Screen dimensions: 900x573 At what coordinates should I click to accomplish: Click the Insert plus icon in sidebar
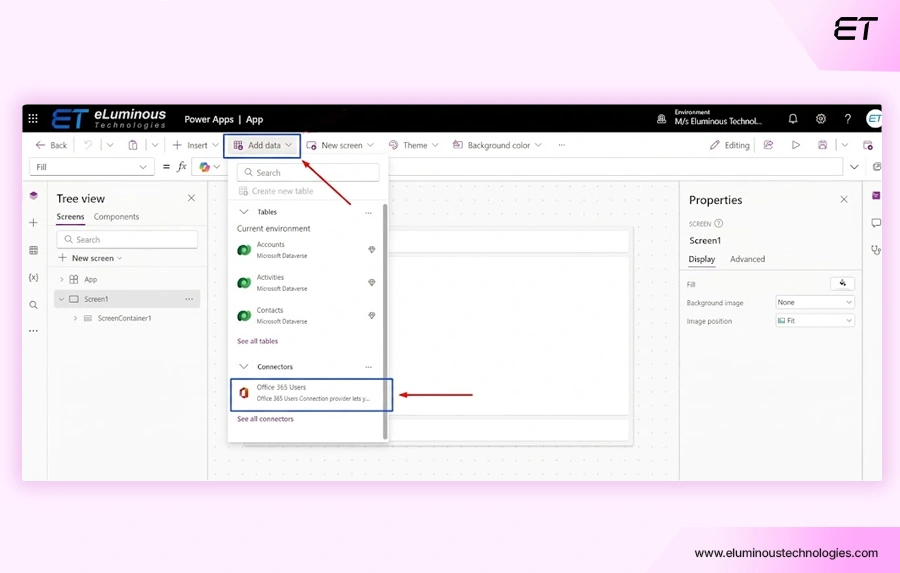[x=33, y=223]
